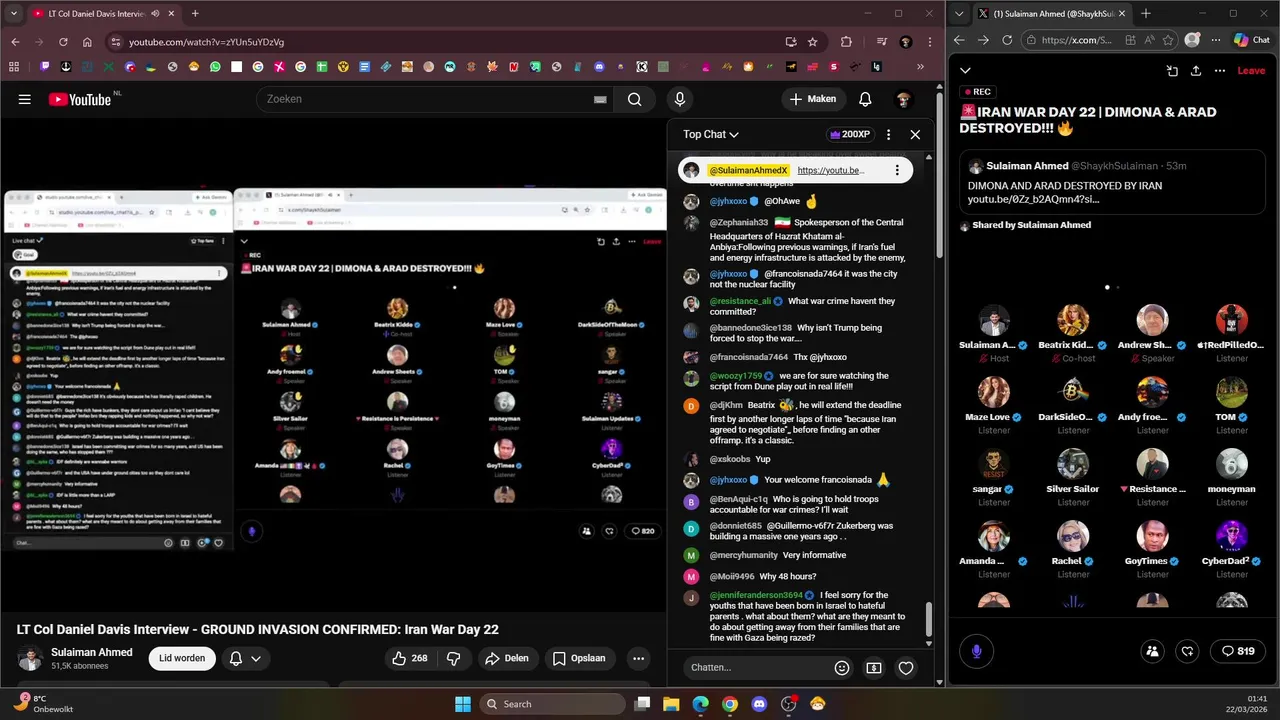1280x720 pixels.
Task: Open the X Space 819 comments
Action: [x=1237, y=651]
